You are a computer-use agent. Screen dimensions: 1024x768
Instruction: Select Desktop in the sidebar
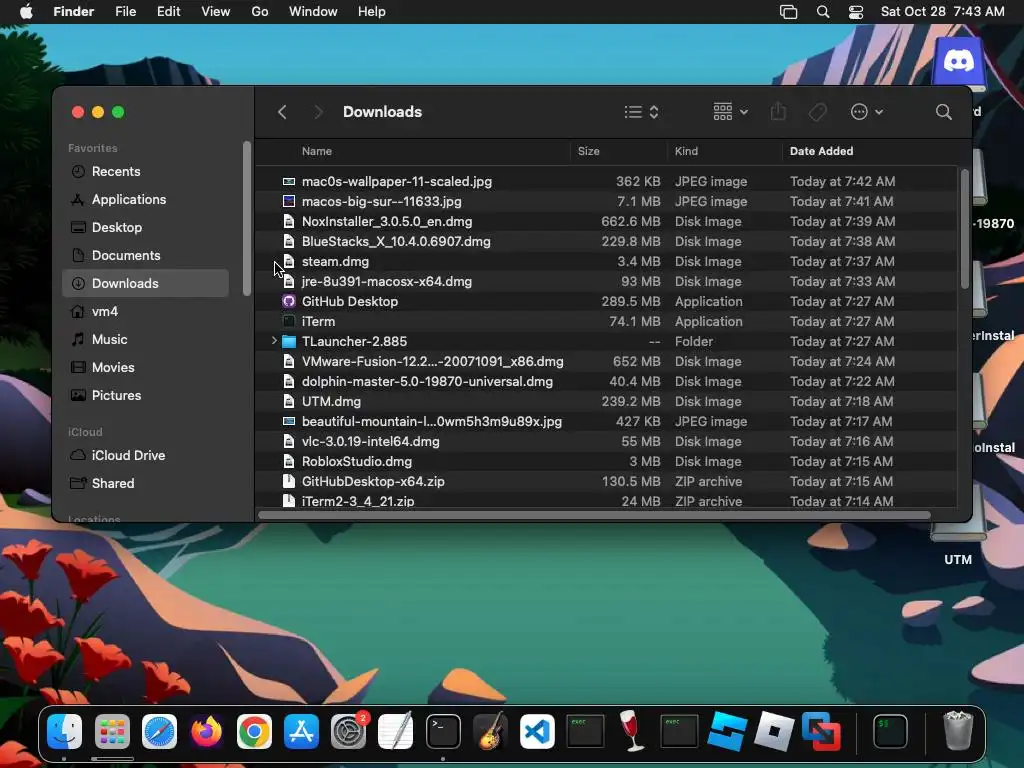pos(145,227)
